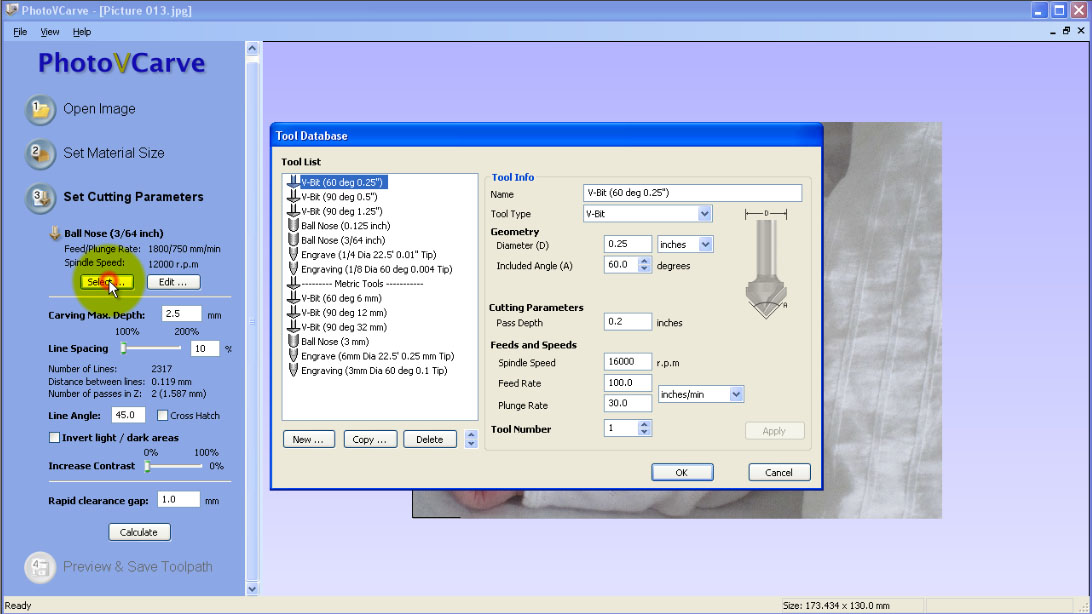Click the Line Spacing slider handle
1092x614 pixels.
coord(124,348)
